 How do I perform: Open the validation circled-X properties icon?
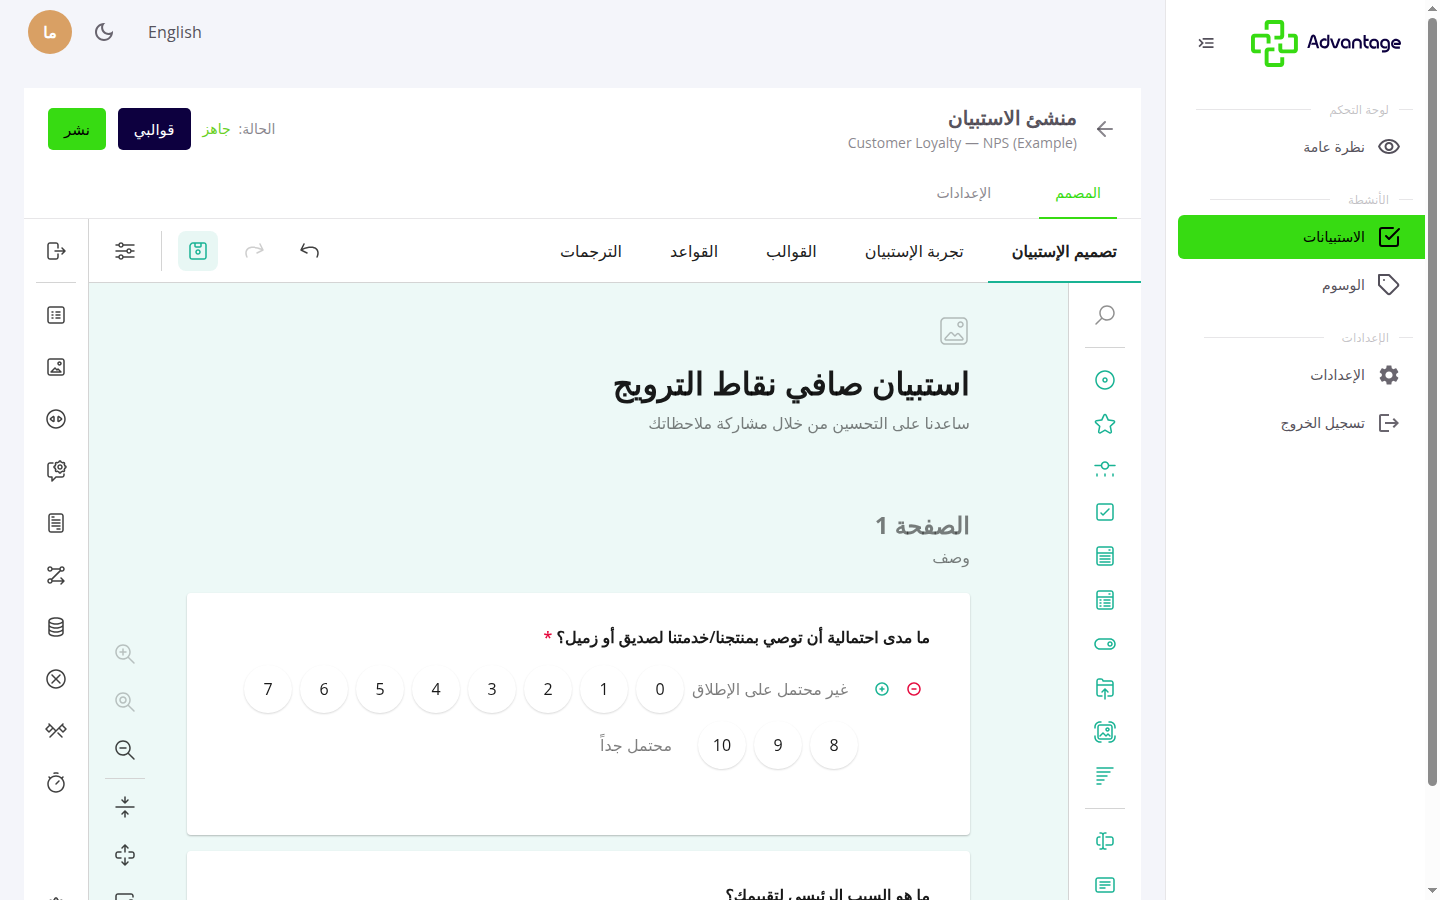click(56, 679)
